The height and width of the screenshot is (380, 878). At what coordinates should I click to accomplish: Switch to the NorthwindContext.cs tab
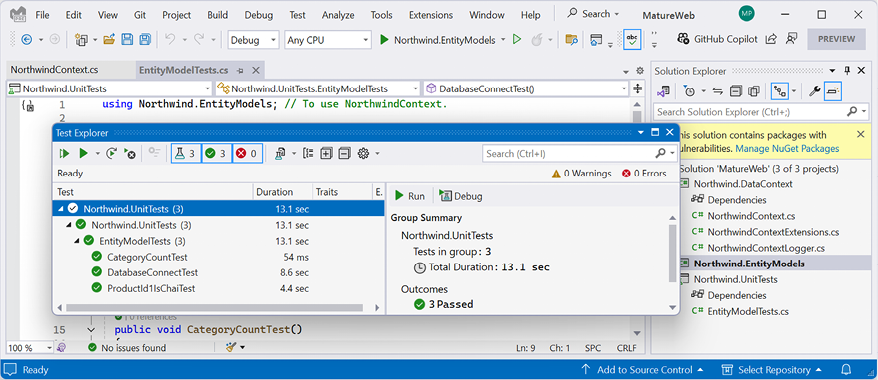point(54,71)
